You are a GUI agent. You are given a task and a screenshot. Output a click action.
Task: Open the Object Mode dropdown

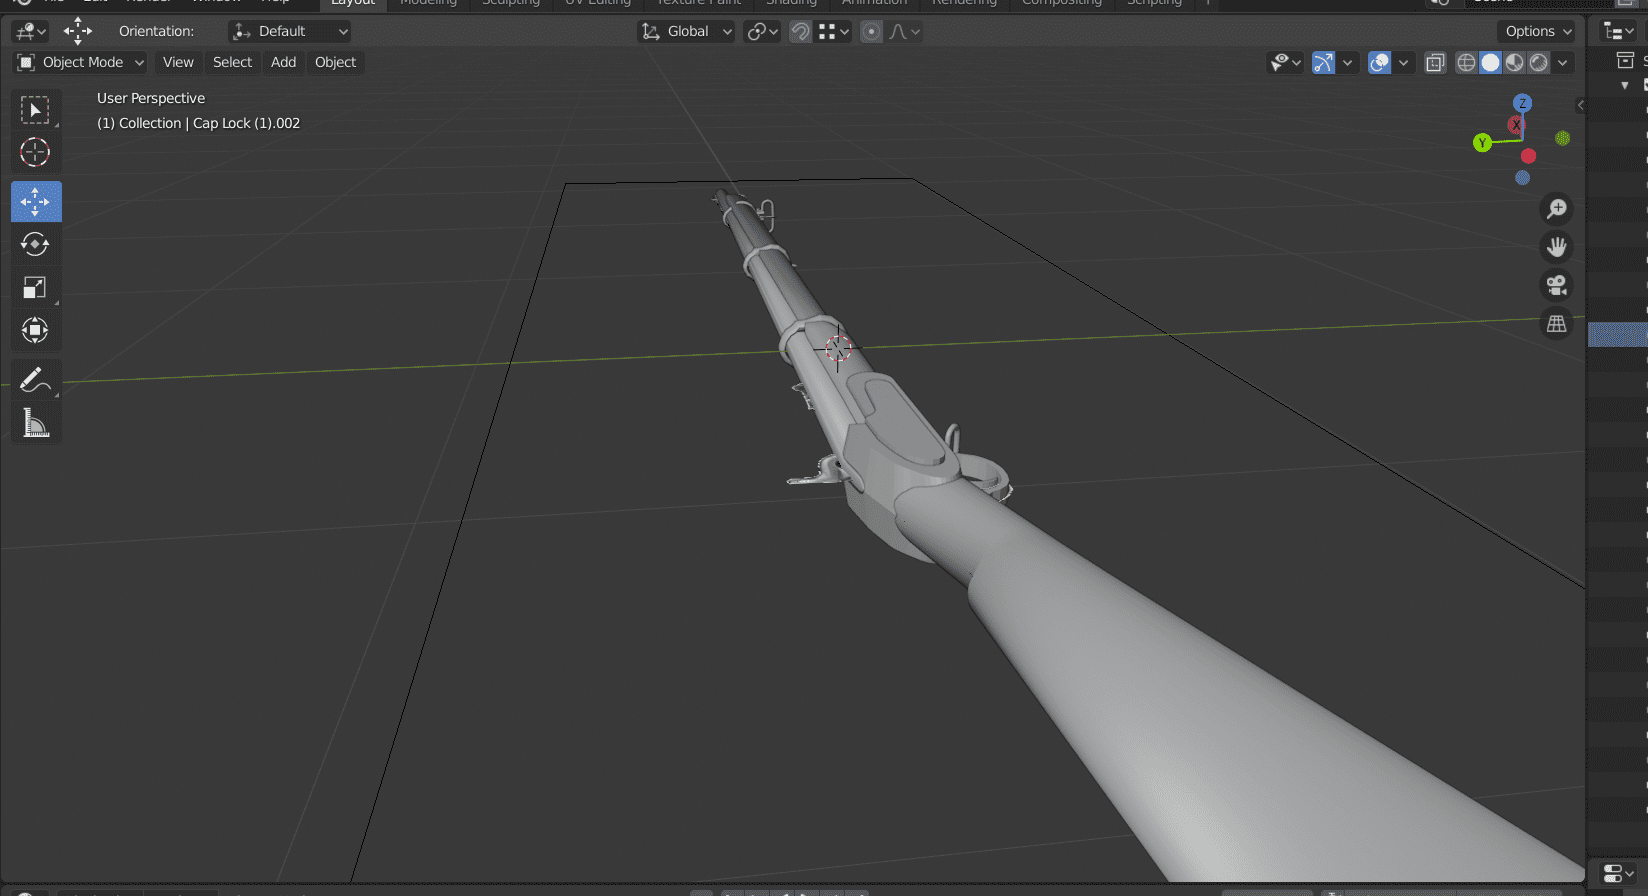pos(80,63)
